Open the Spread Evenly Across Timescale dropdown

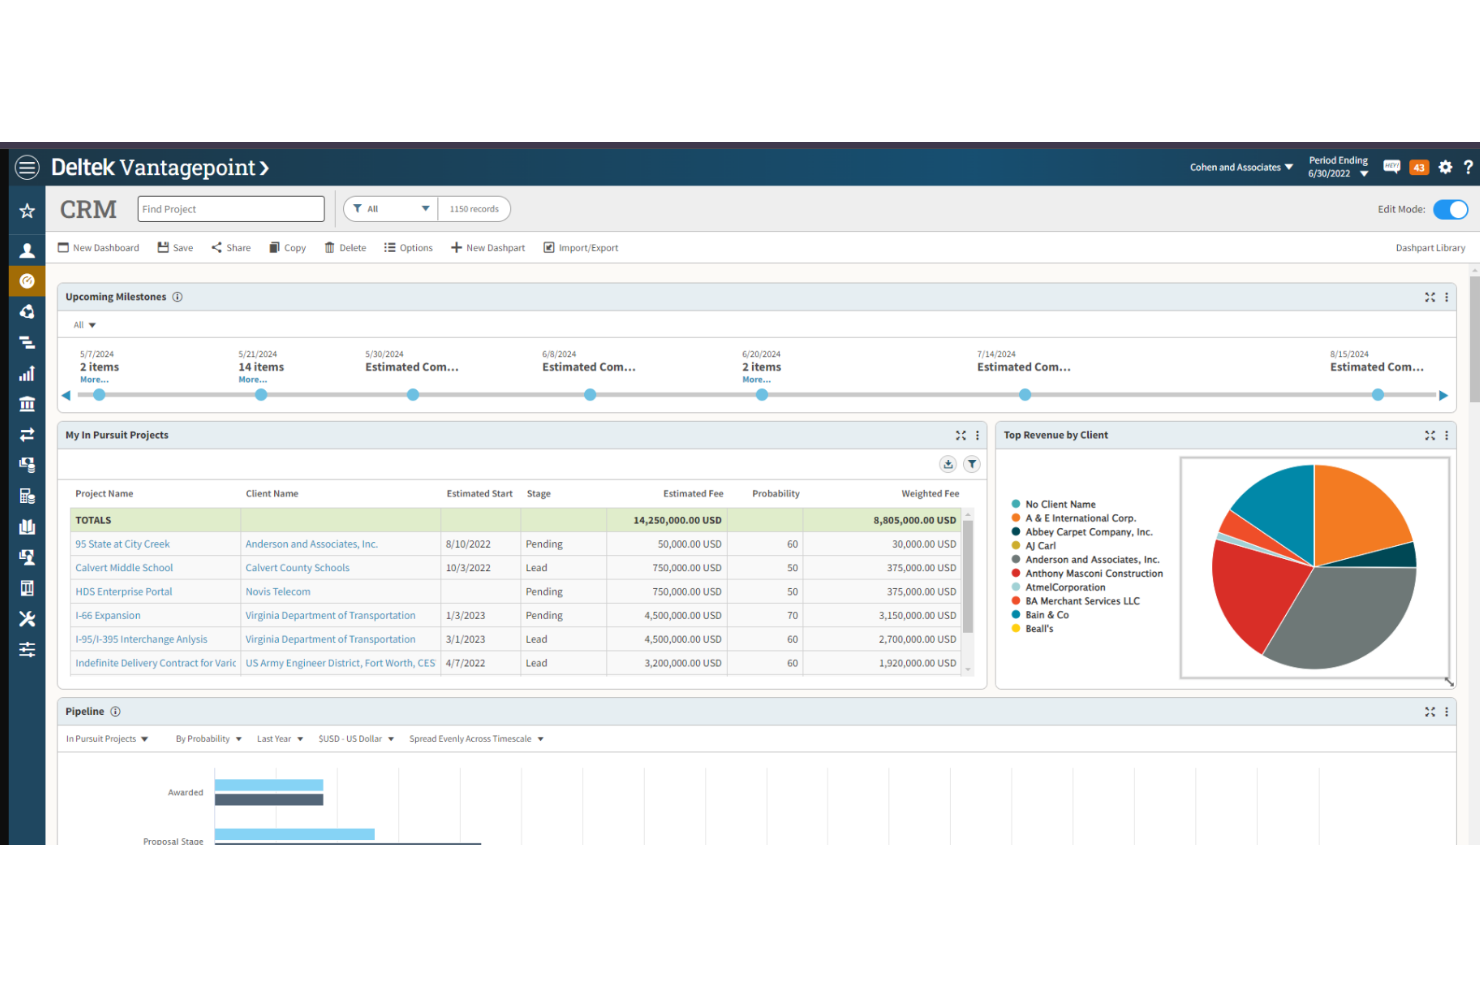[x=476, y=739]
